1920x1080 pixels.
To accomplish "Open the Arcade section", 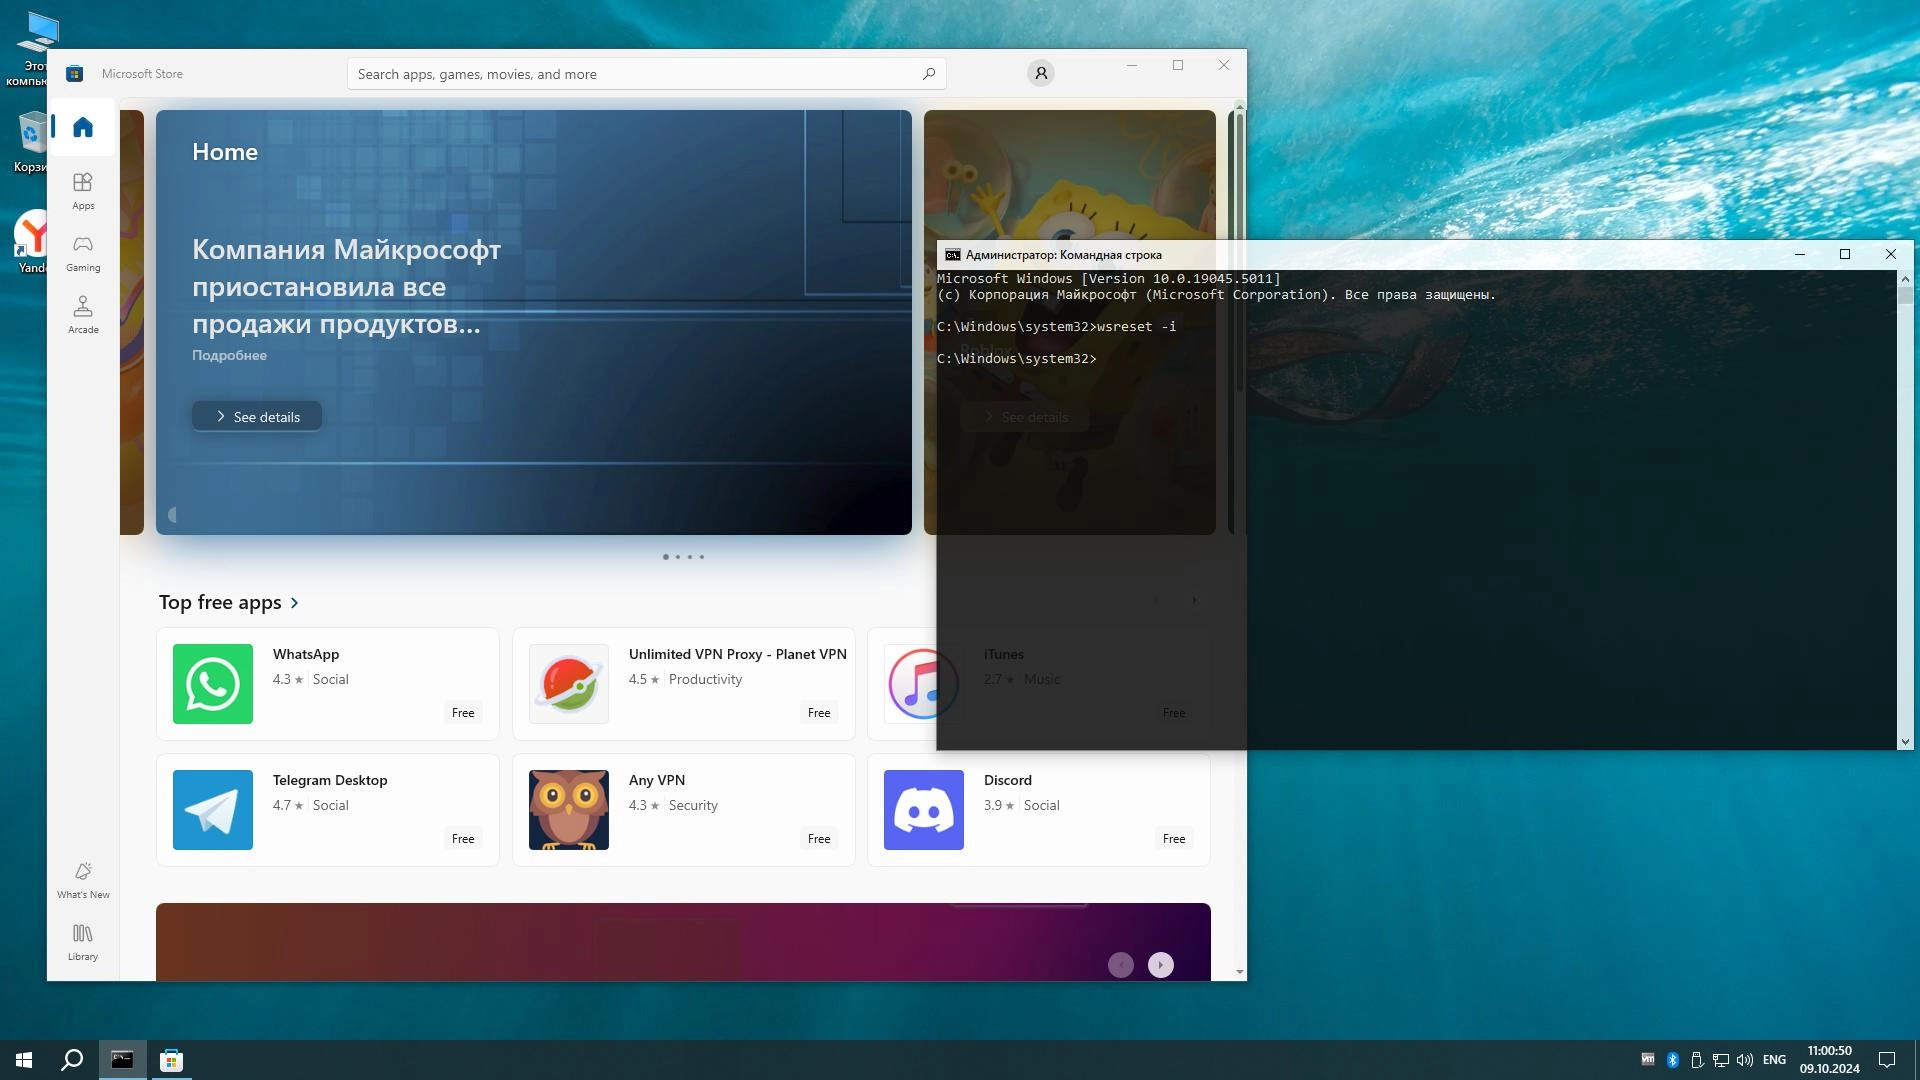I will click(83, 314).
